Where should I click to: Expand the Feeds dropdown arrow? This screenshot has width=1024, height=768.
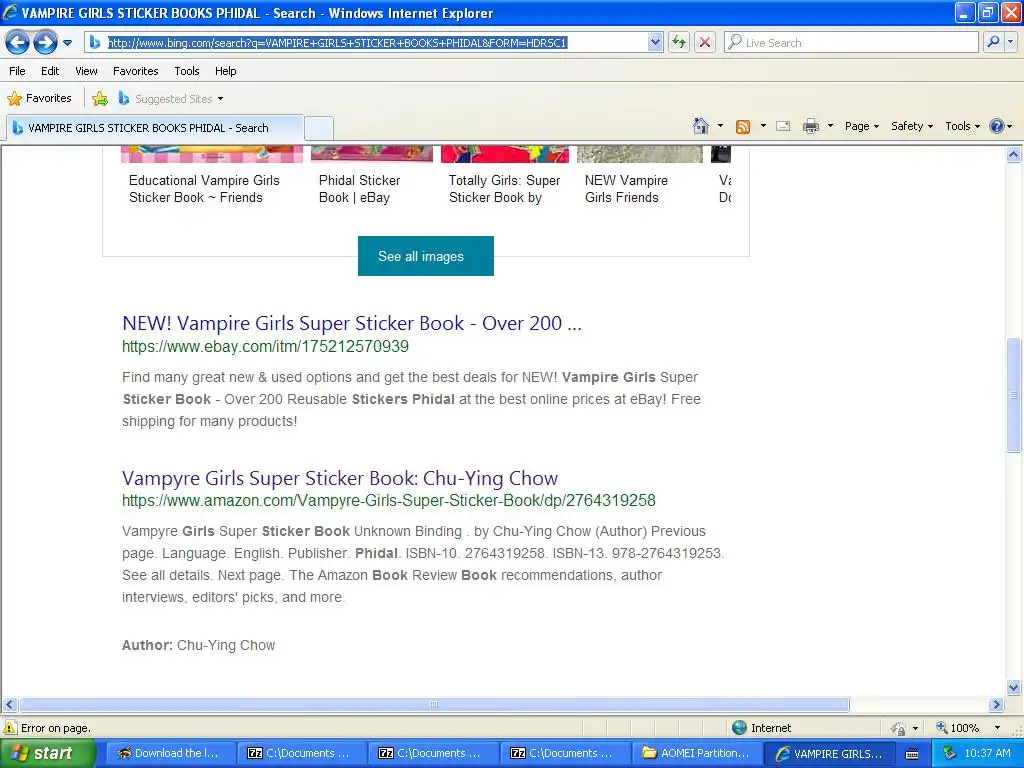tap(763, 126)
